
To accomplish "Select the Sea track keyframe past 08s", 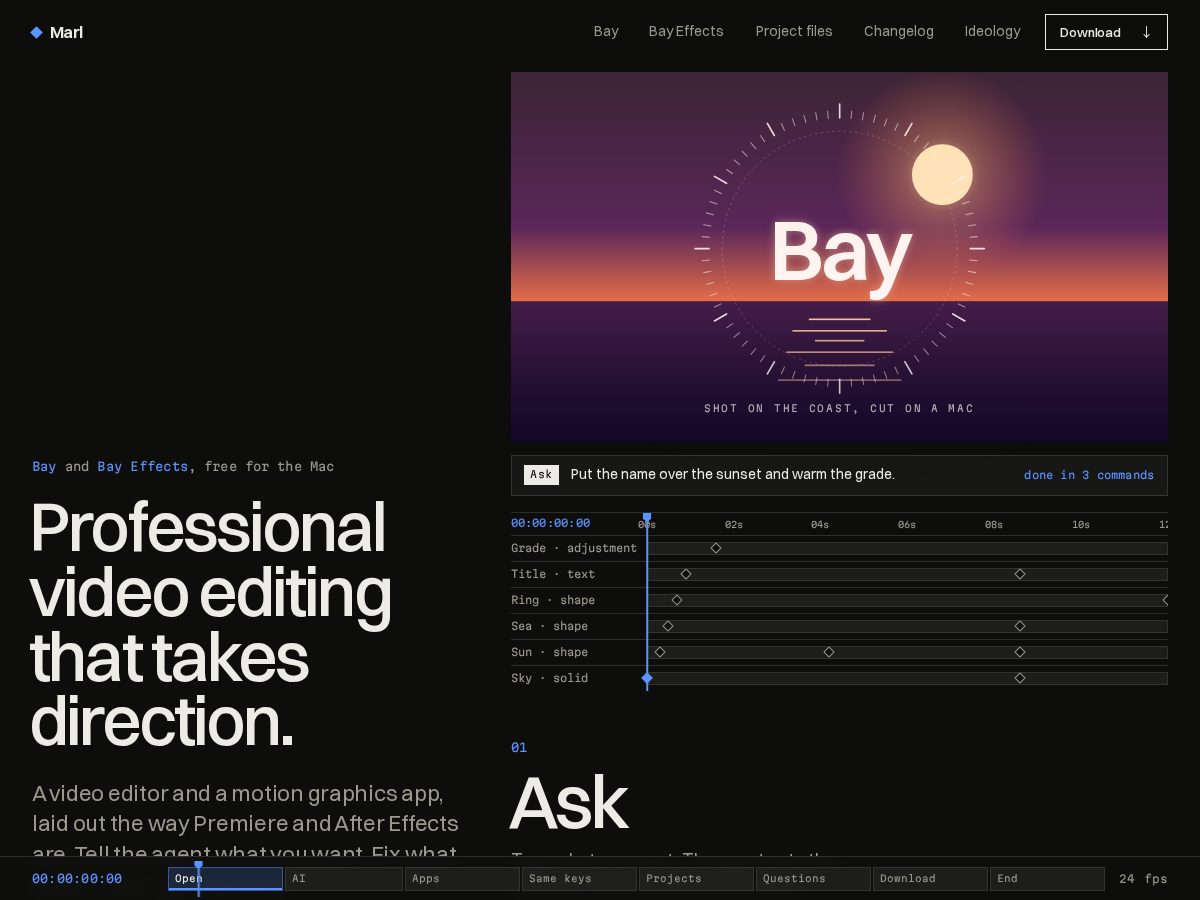I will [x=1020, y=626].
